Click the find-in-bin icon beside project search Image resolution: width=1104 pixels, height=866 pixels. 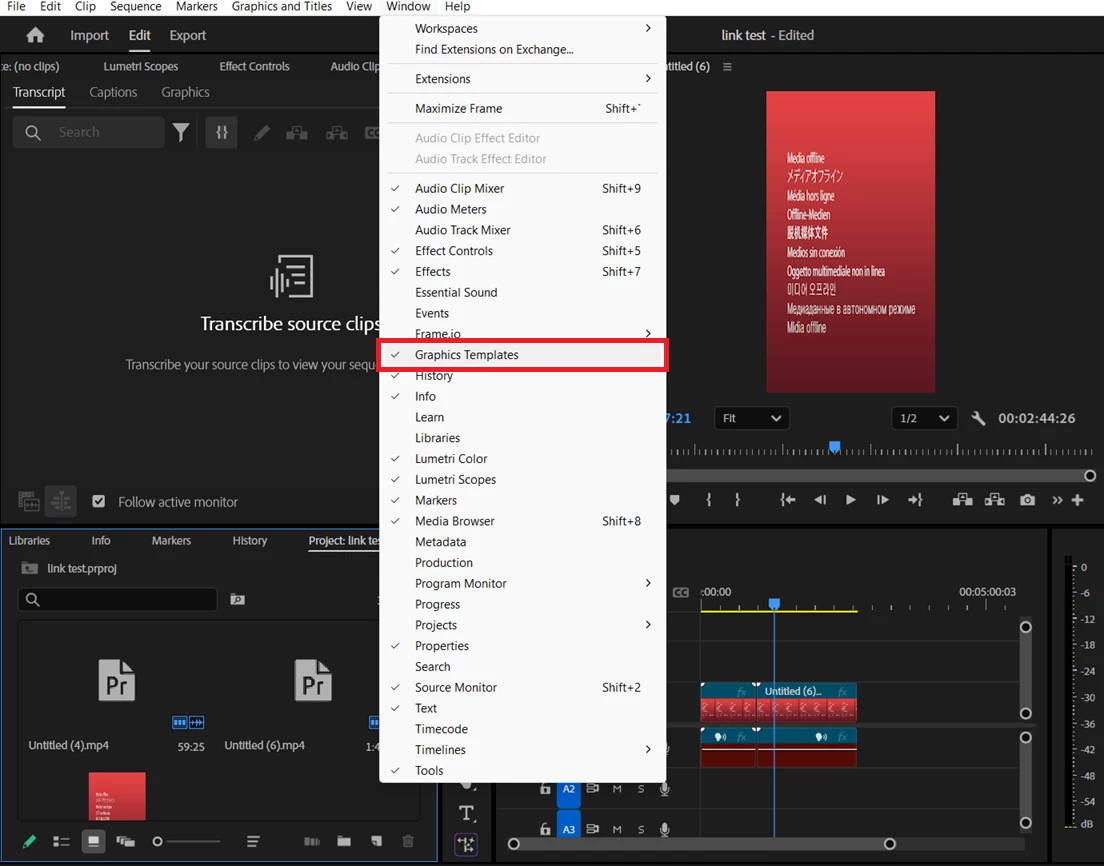tap(237, 599)
